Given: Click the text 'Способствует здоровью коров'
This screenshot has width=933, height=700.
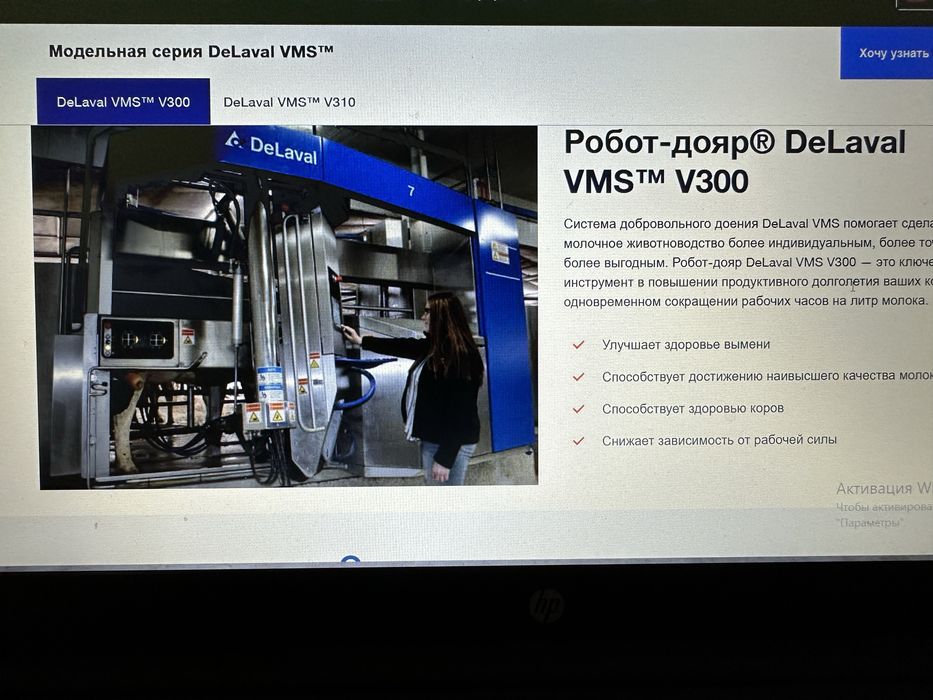Looking at the screenshot, I should coord(693,408).
